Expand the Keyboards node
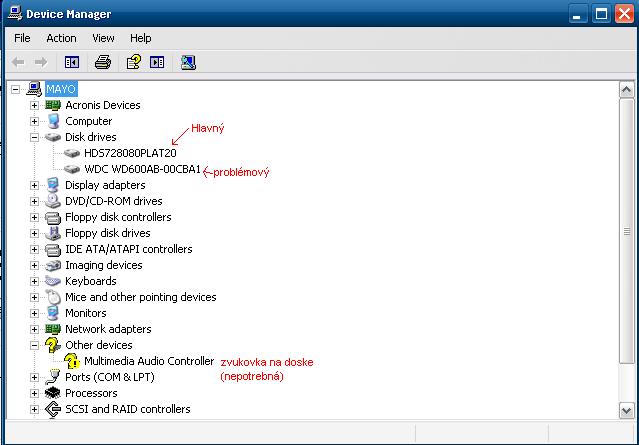Image resolution: width=639 pixels, height=445 pixels. pos(34,282)
